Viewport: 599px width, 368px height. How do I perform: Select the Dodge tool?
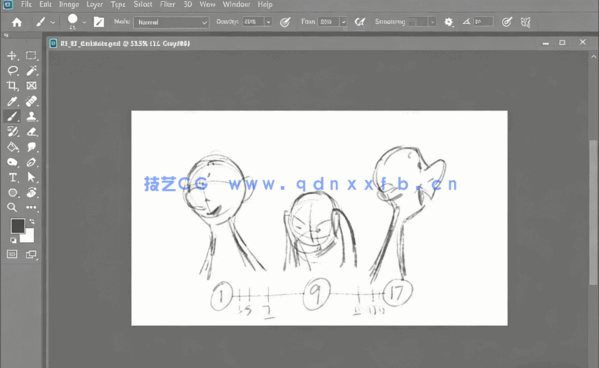coord(12,162)
